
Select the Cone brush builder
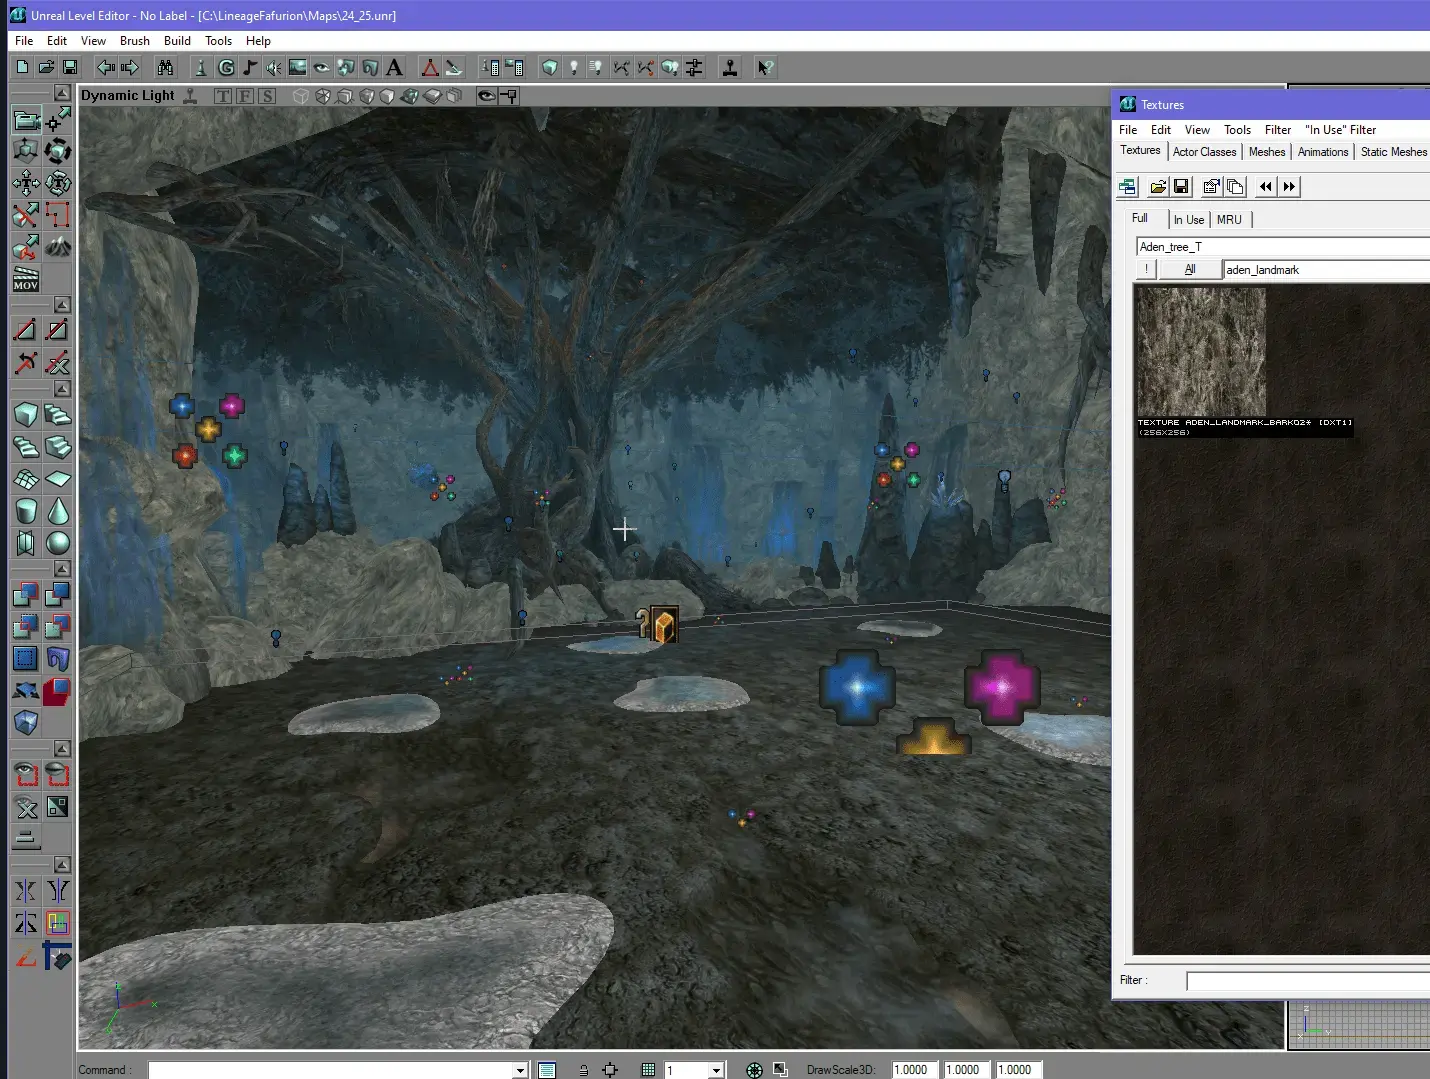click(58, 511)
